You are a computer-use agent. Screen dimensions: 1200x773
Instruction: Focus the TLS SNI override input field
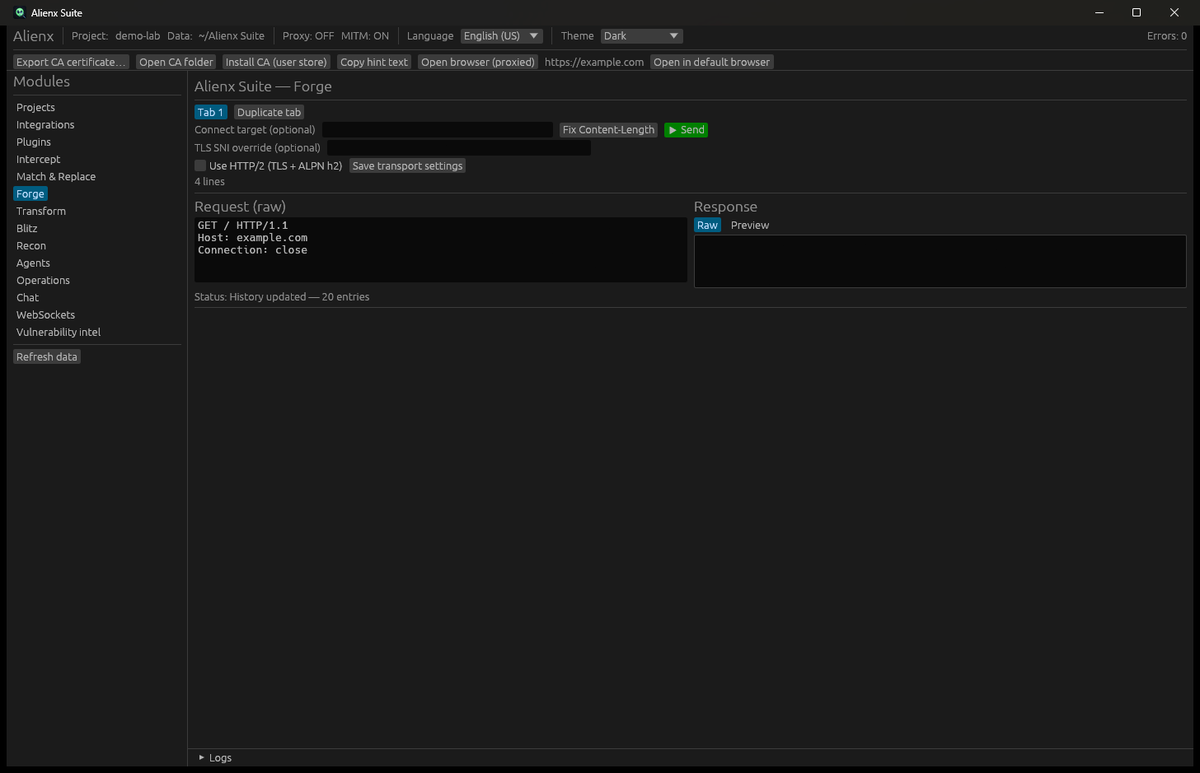tap(459, 148)
